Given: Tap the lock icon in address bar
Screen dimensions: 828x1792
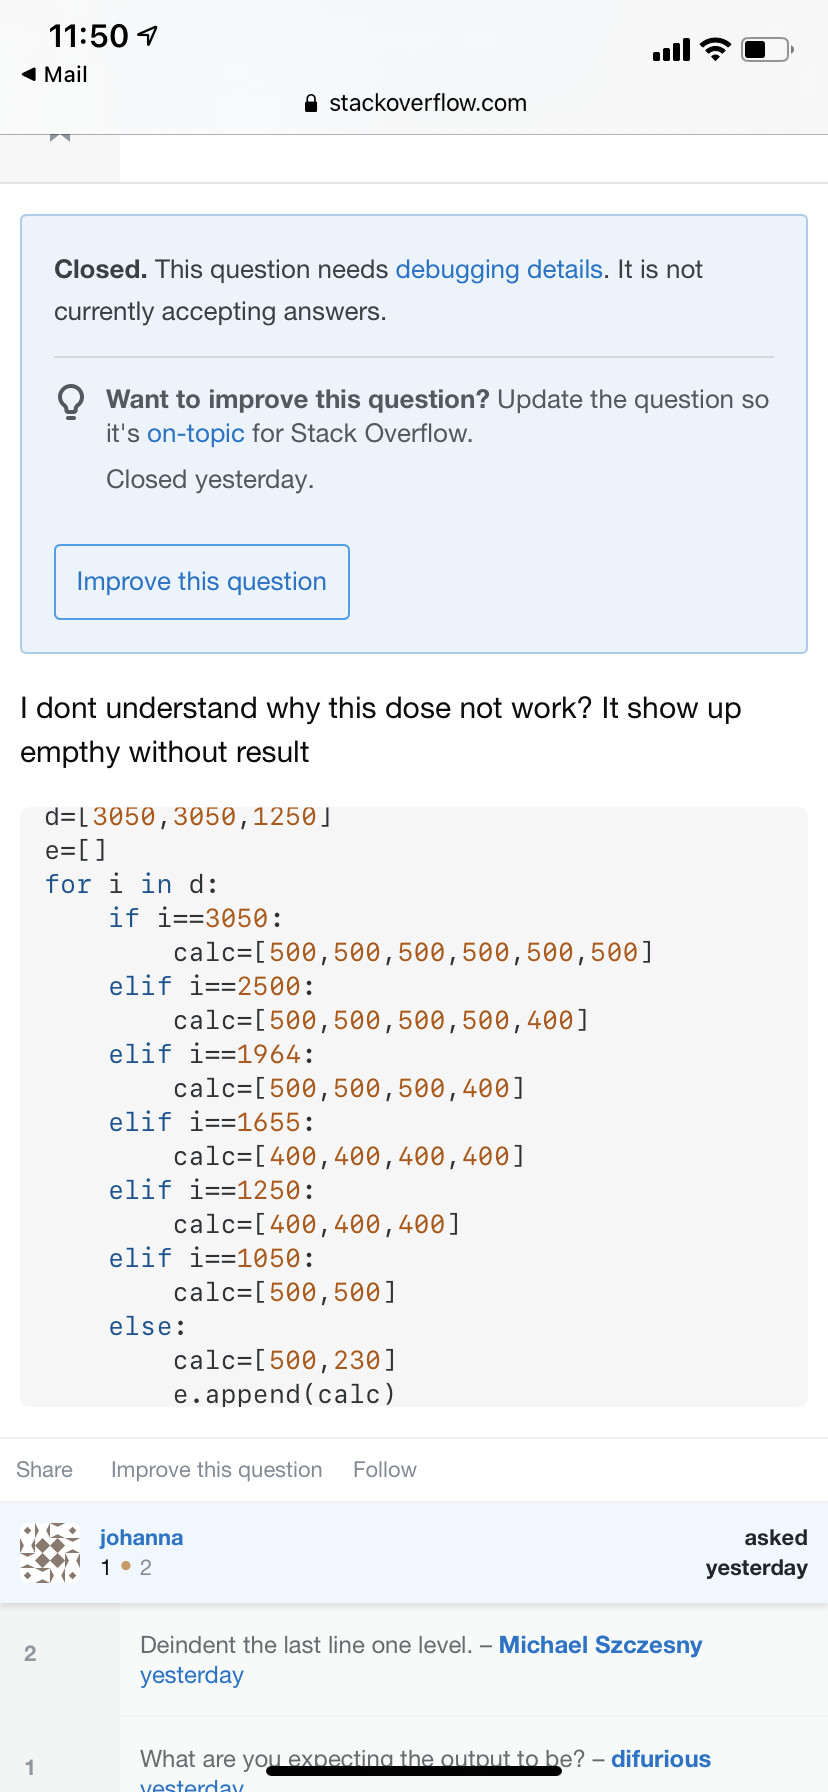Looking at the screenshot, I should pyautogui.click(x=311, y=103).
